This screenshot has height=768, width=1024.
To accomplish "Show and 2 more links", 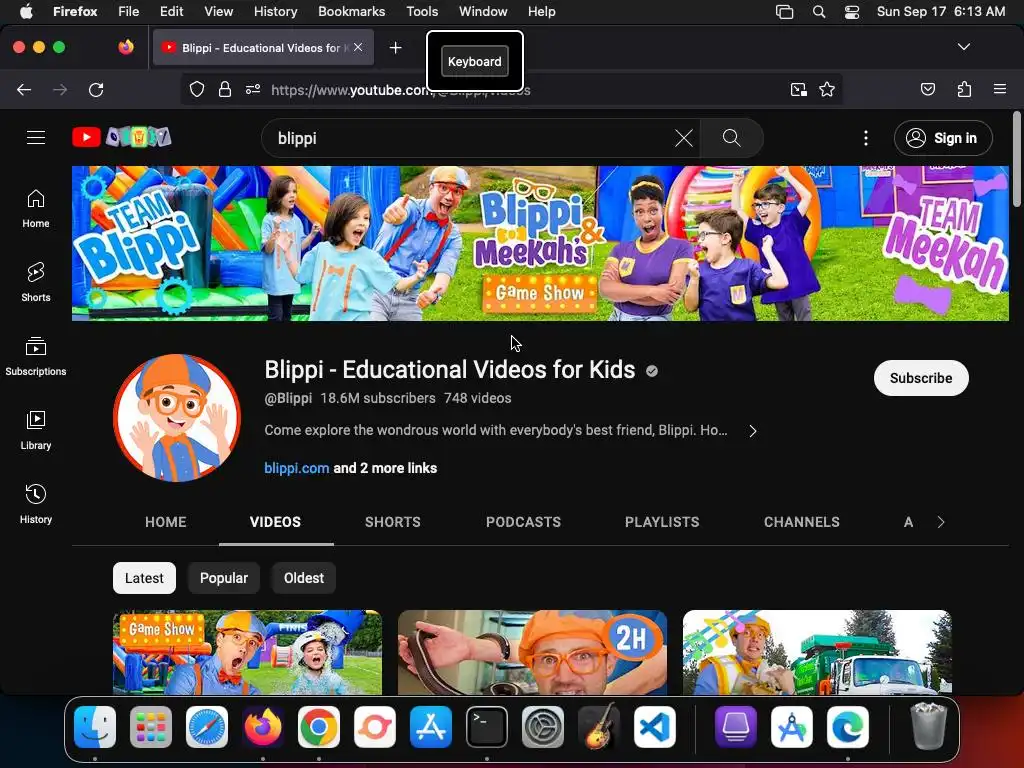I will pyautogui.click(x=385, y=468).
